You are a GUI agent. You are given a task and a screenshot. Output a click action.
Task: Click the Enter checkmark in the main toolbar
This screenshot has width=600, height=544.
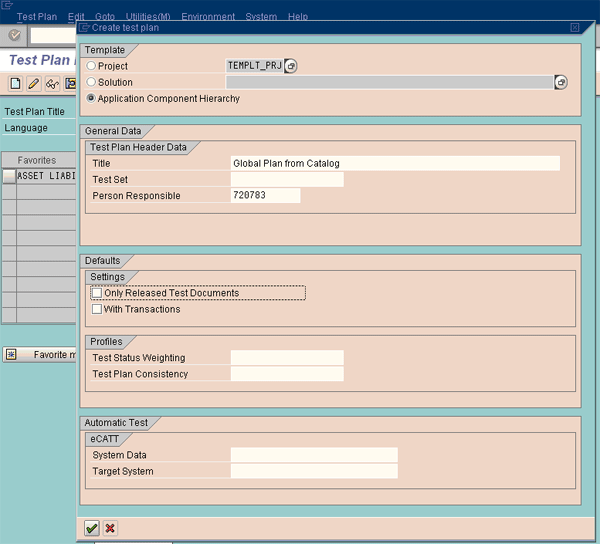[x=15, y=35]
